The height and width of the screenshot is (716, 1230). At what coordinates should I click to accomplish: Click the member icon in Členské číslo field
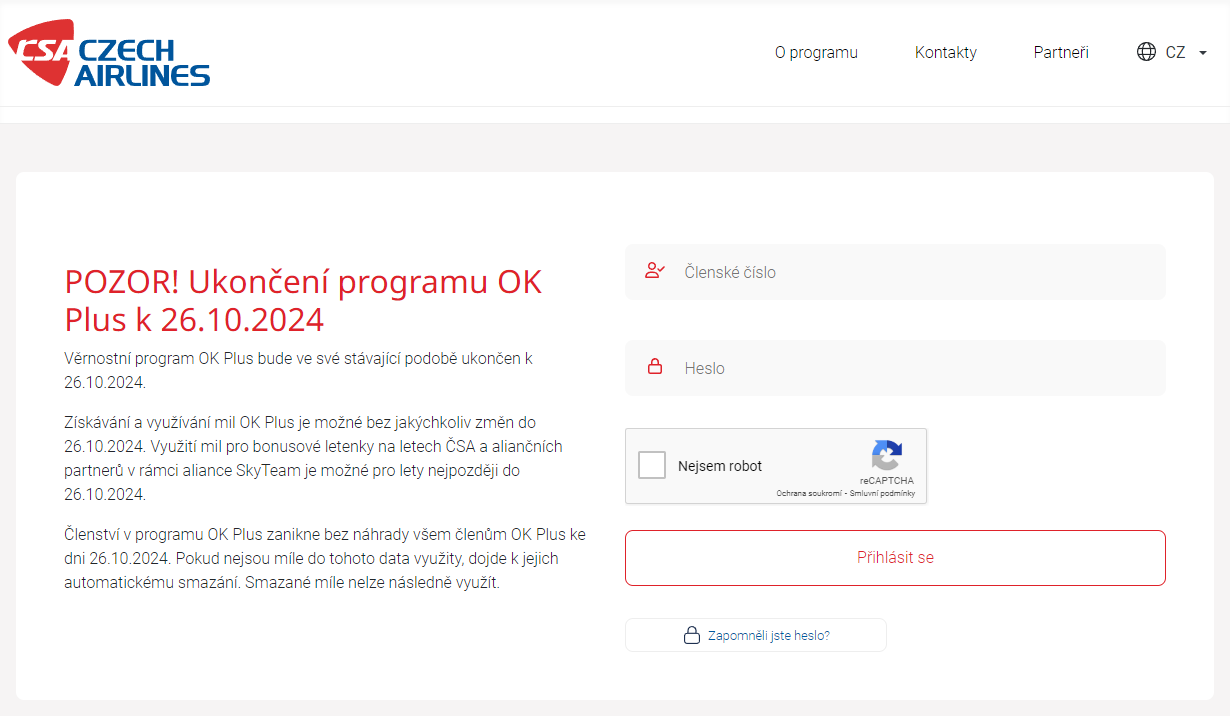pyautogui.click(x=655, y=271)
